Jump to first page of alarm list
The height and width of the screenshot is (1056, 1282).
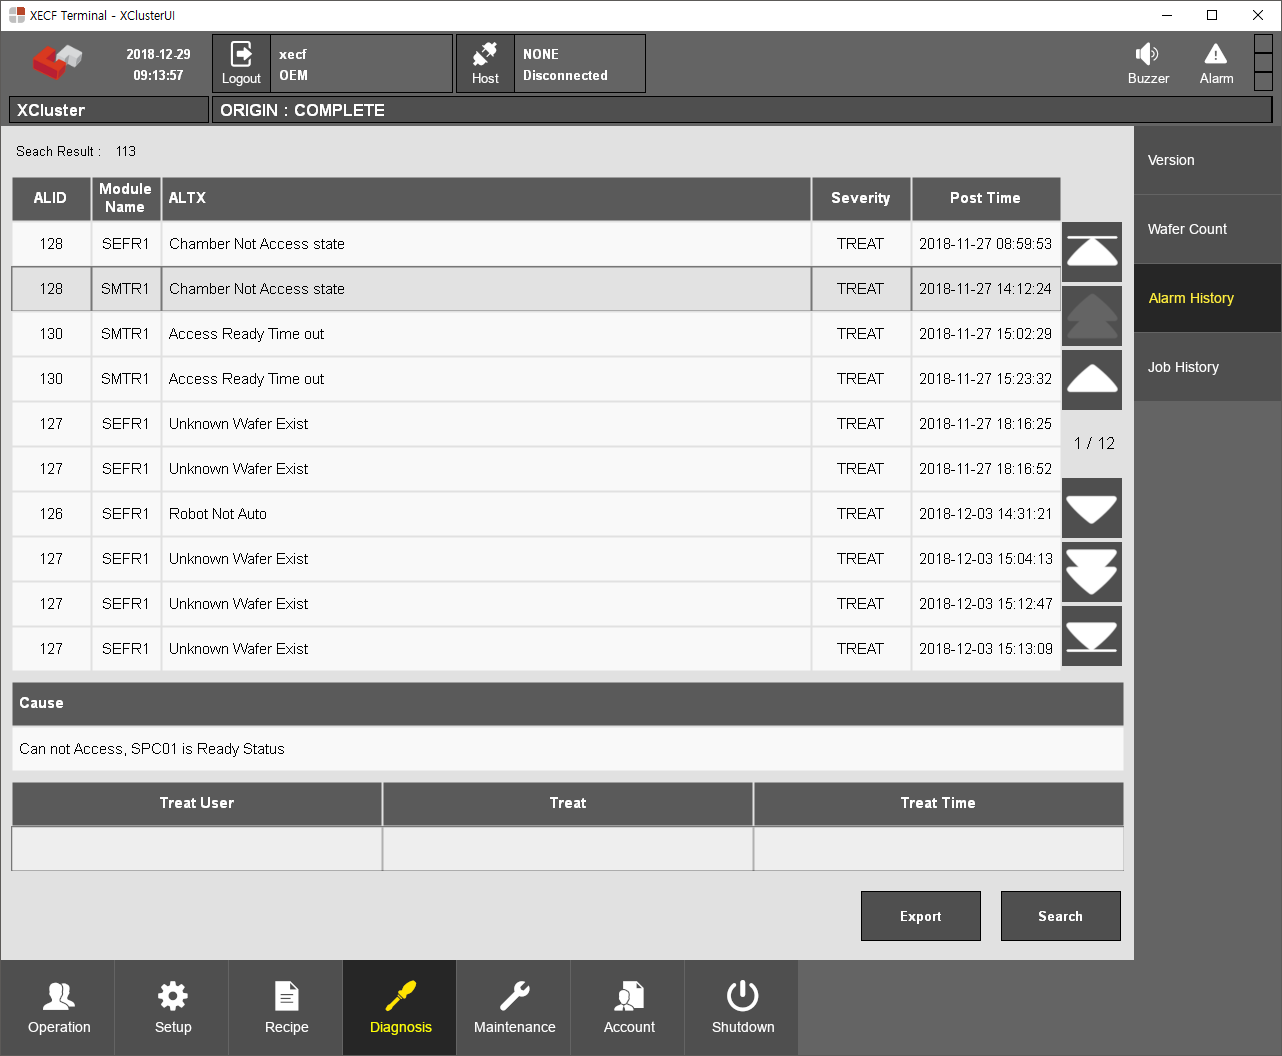coord(1091,252)
